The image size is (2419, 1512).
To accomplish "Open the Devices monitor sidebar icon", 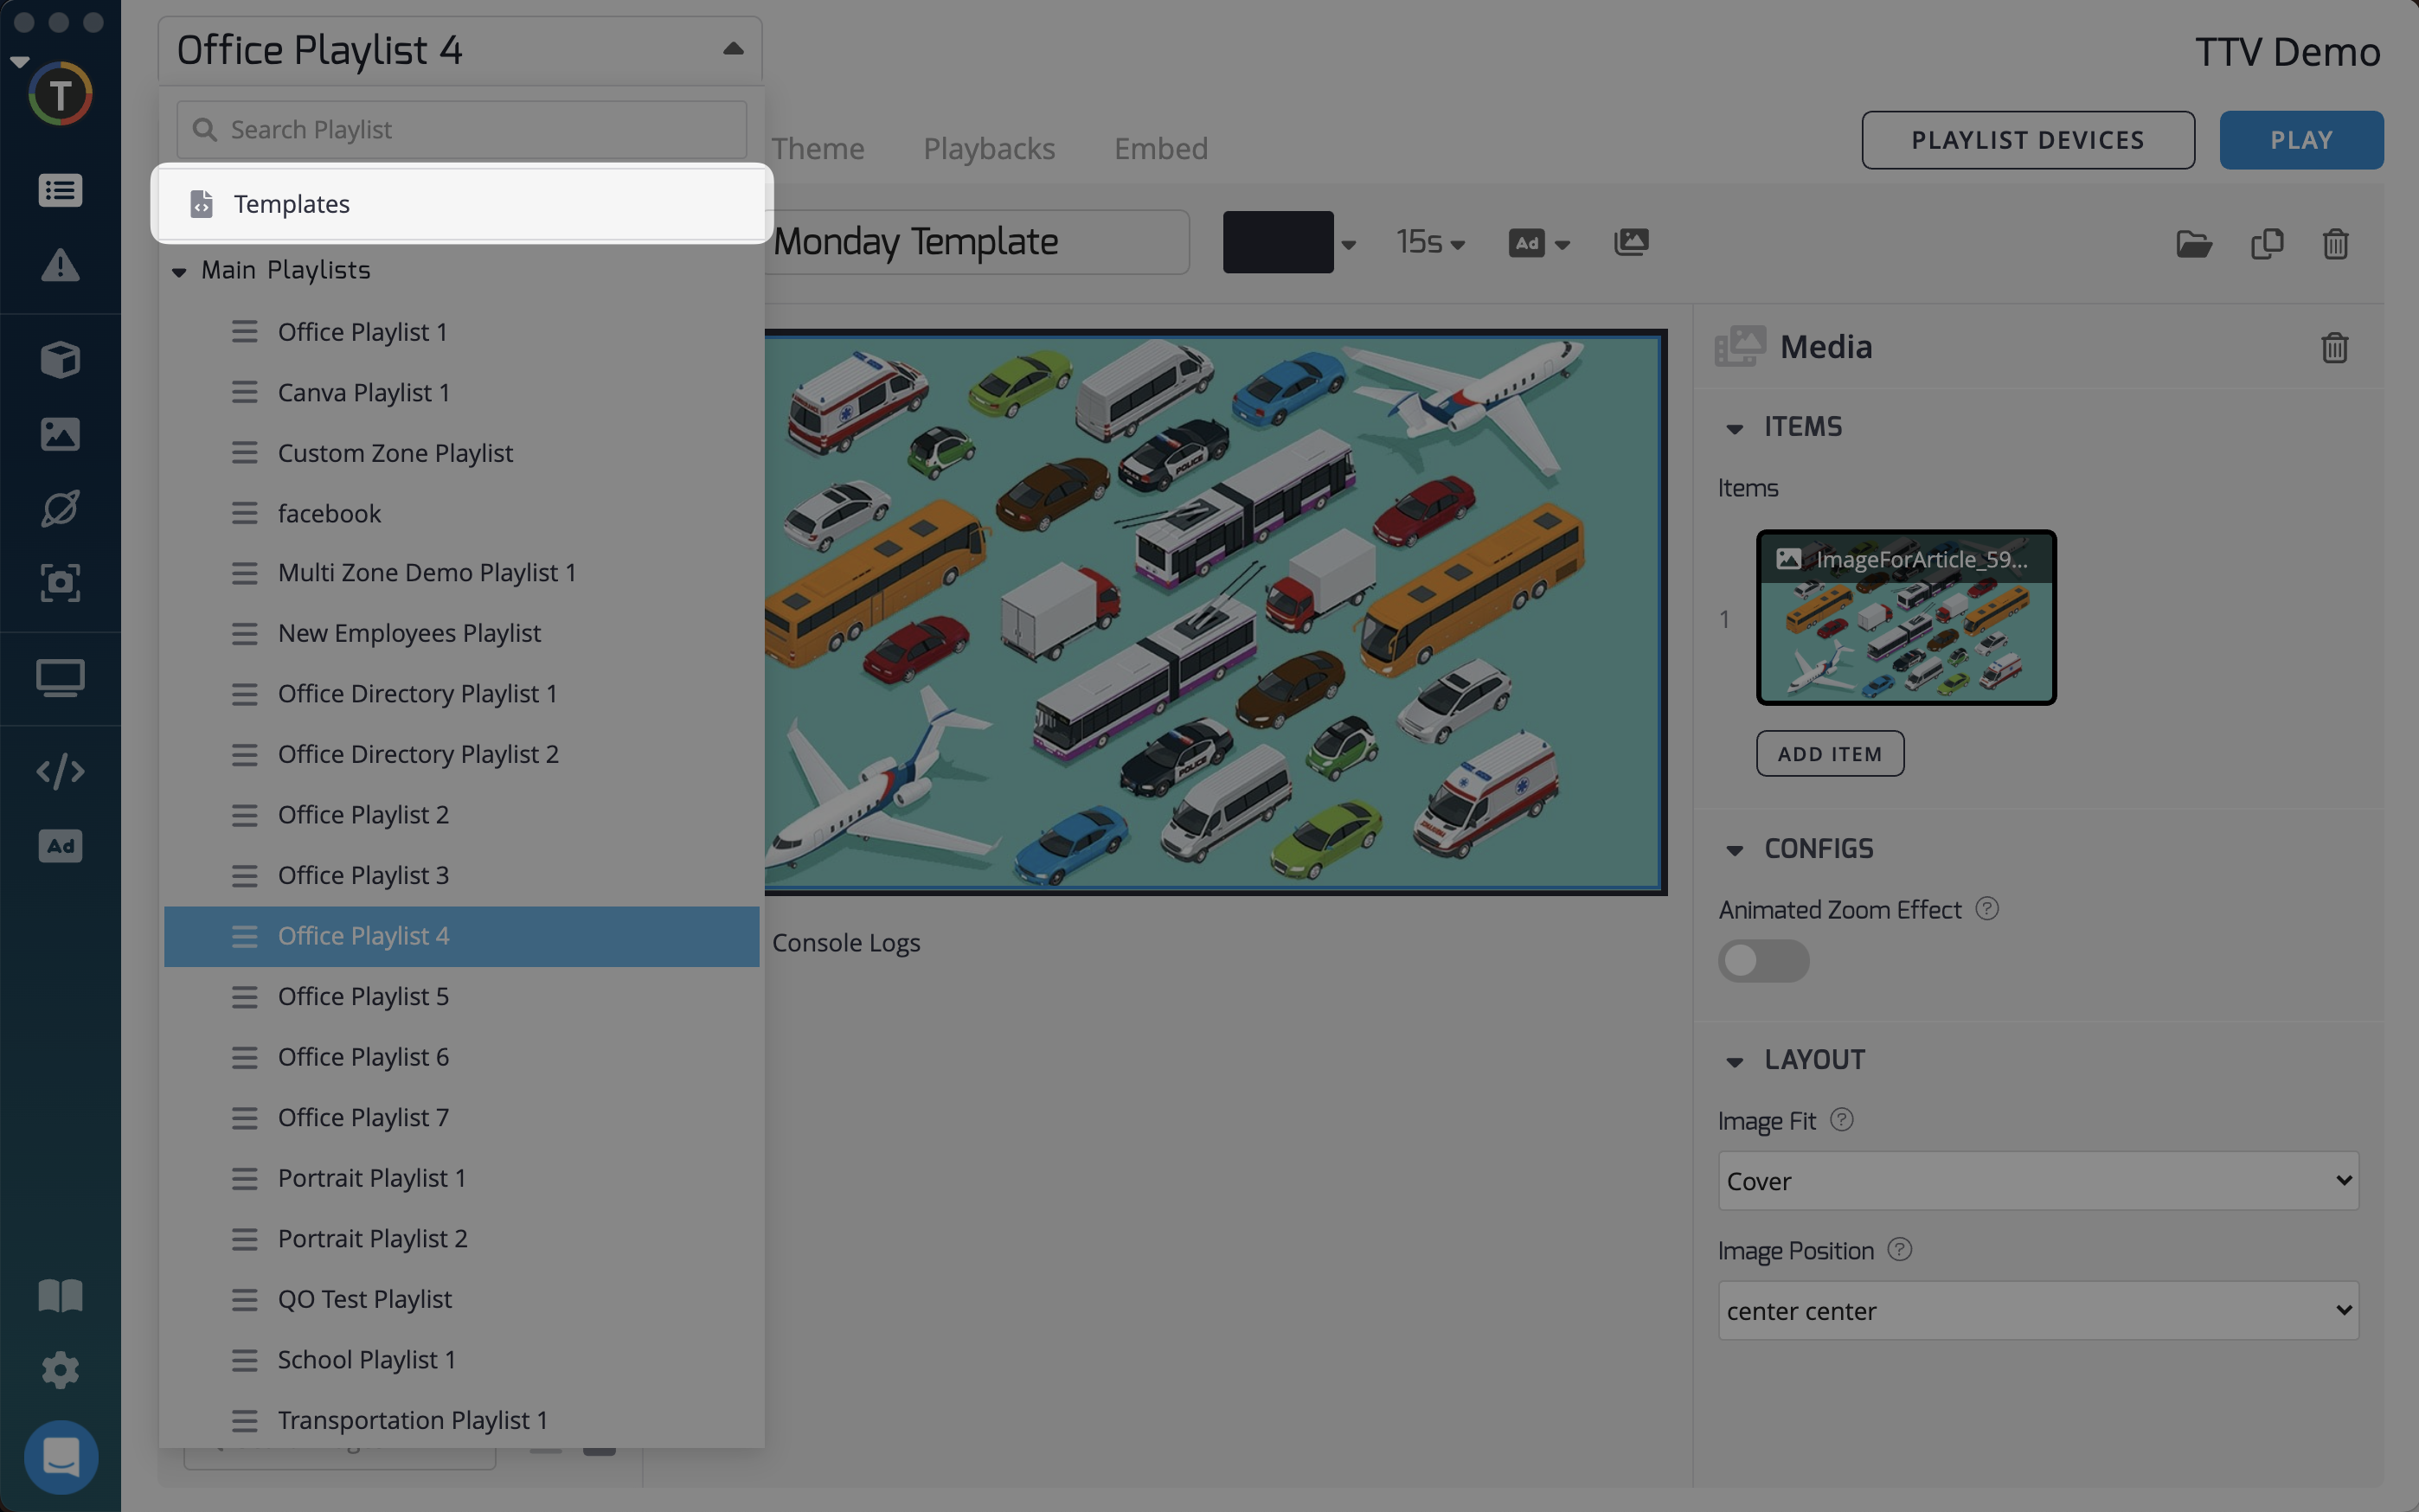I will [x=60, y=677].
